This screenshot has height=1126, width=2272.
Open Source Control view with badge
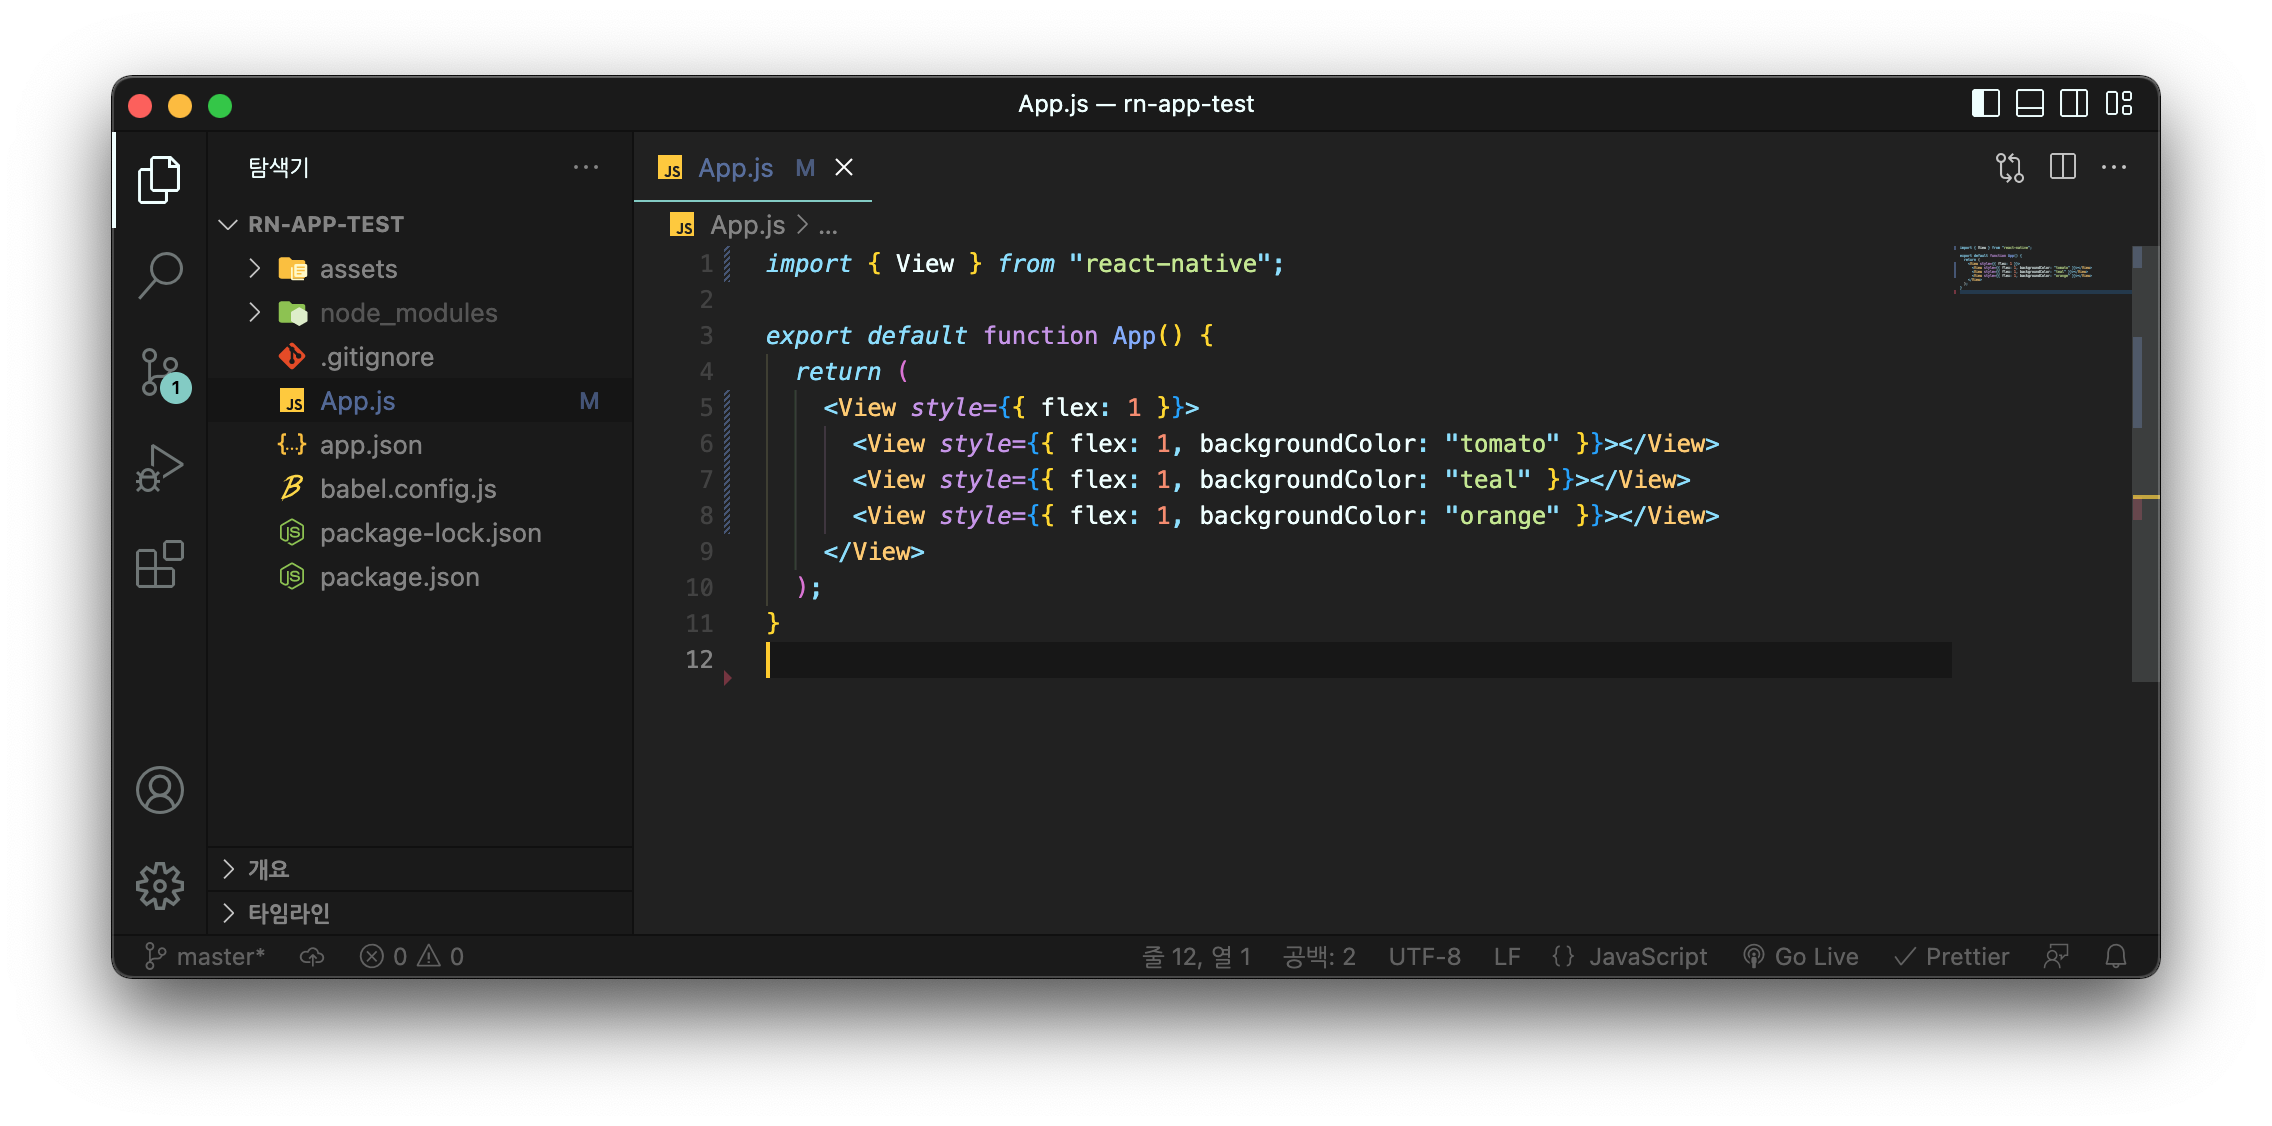tap(160, 373)
